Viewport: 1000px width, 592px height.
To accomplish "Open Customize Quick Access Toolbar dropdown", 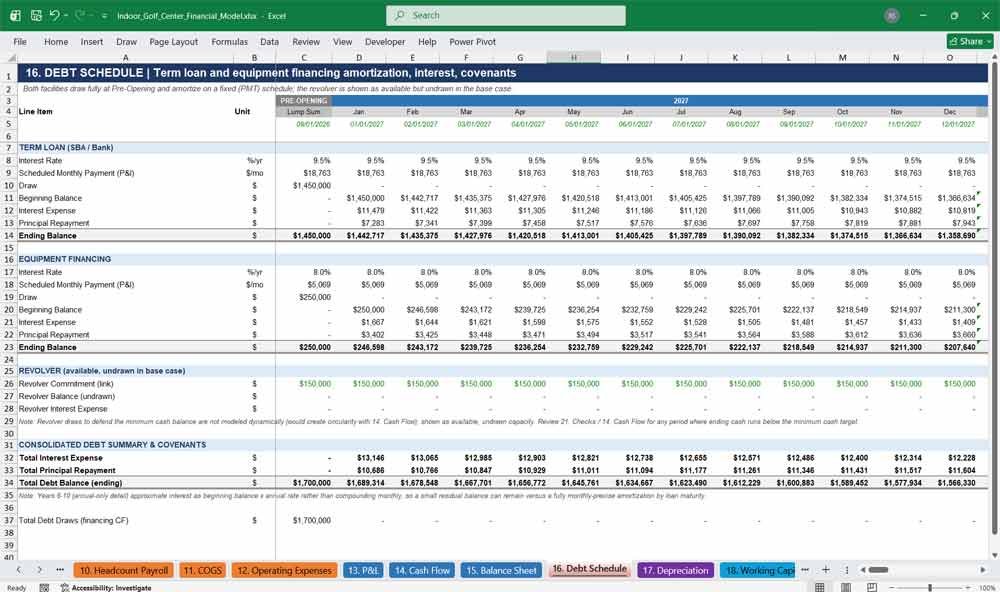I will (104, 15).
